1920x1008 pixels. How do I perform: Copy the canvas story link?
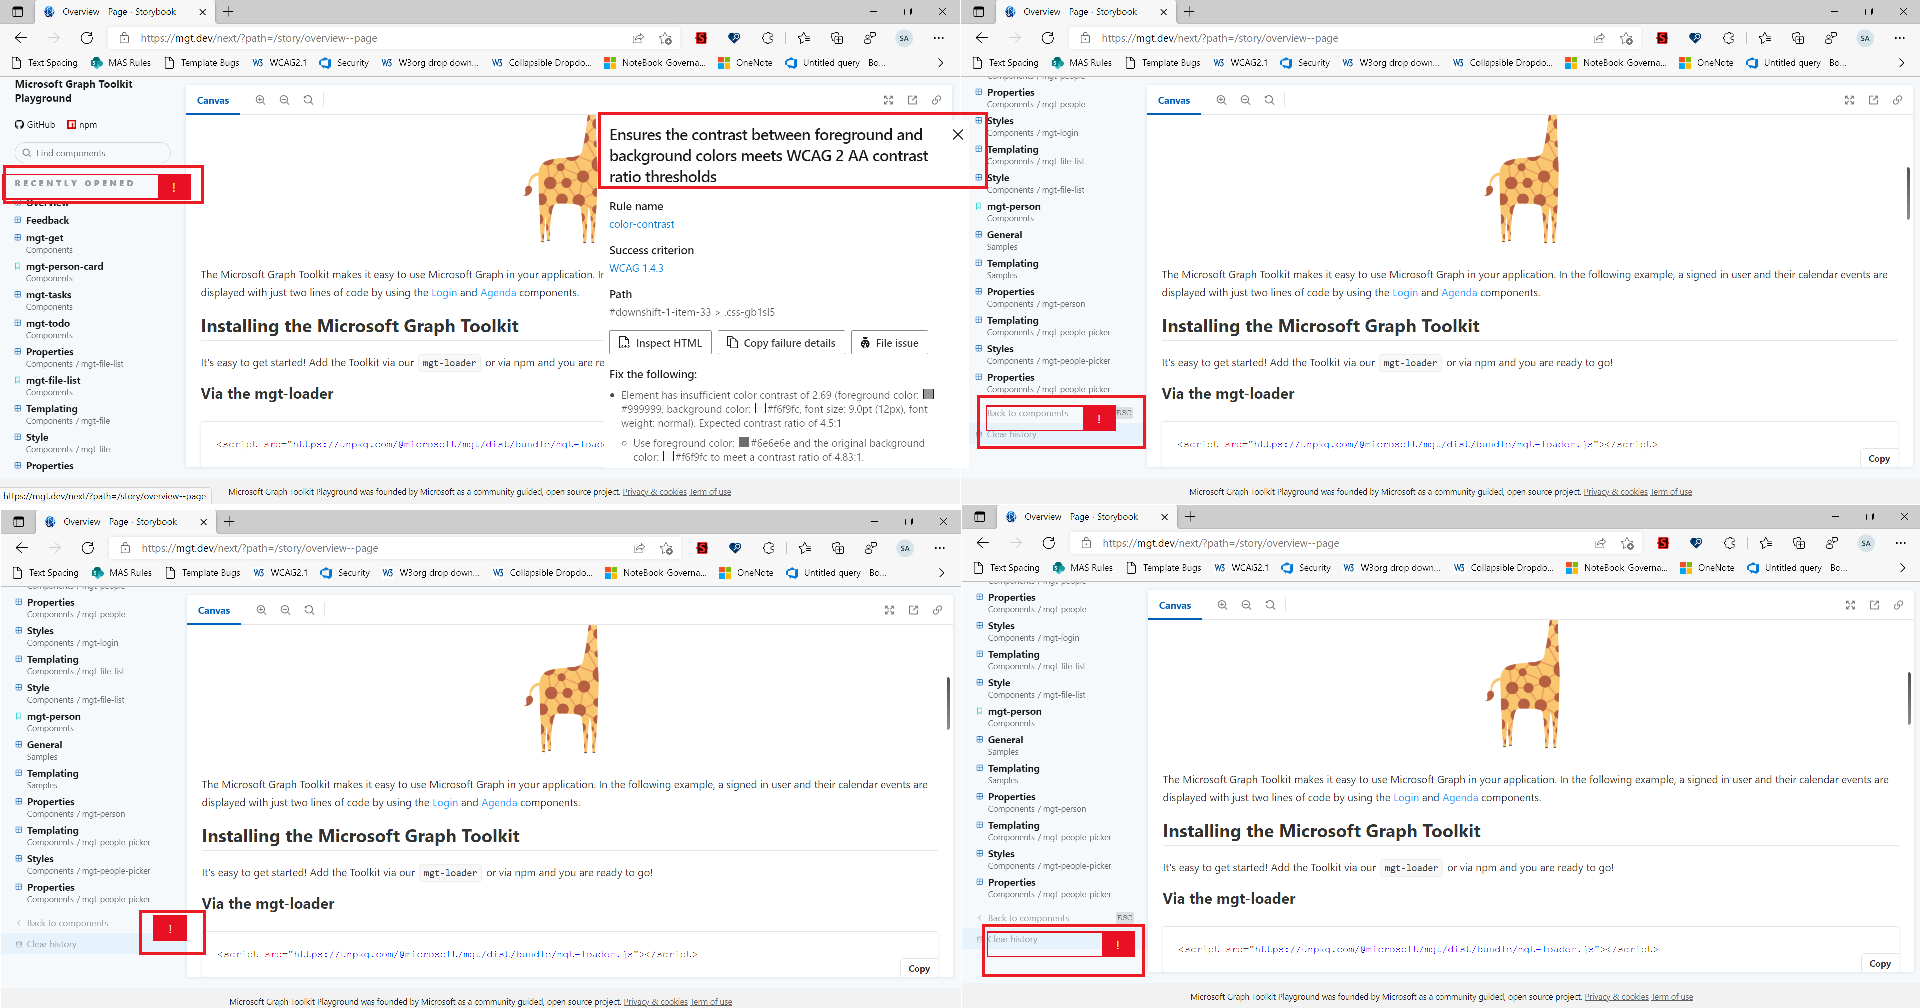937,100
